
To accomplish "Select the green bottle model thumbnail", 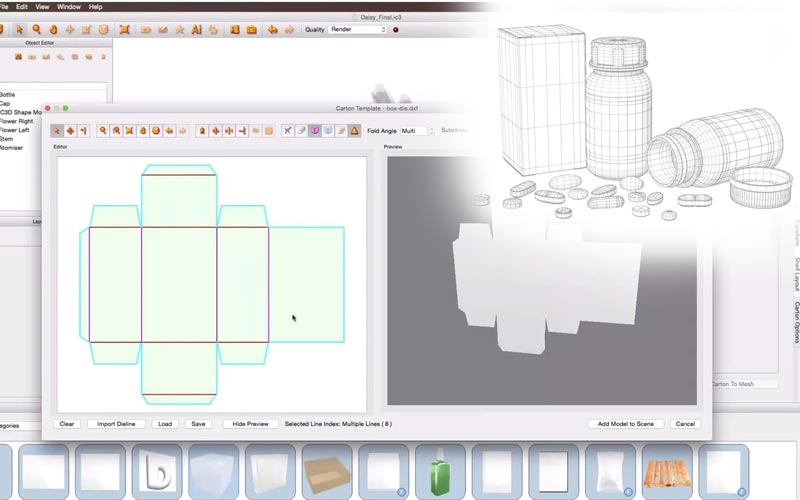I will [x=440, y=472].
